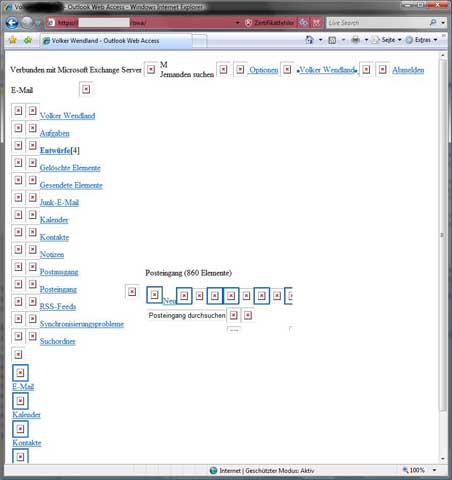Open the Optionen link

264,70
